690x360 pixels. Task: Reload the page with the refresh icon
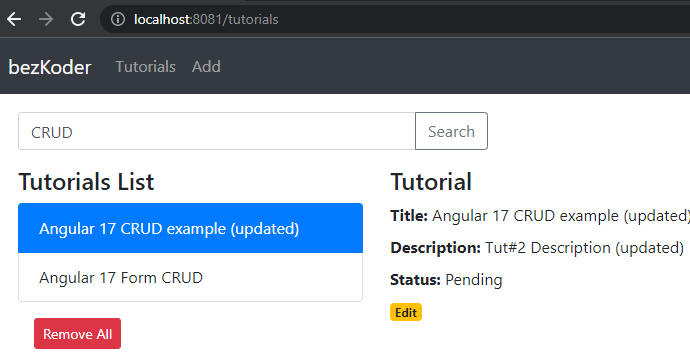pos(78,19)
